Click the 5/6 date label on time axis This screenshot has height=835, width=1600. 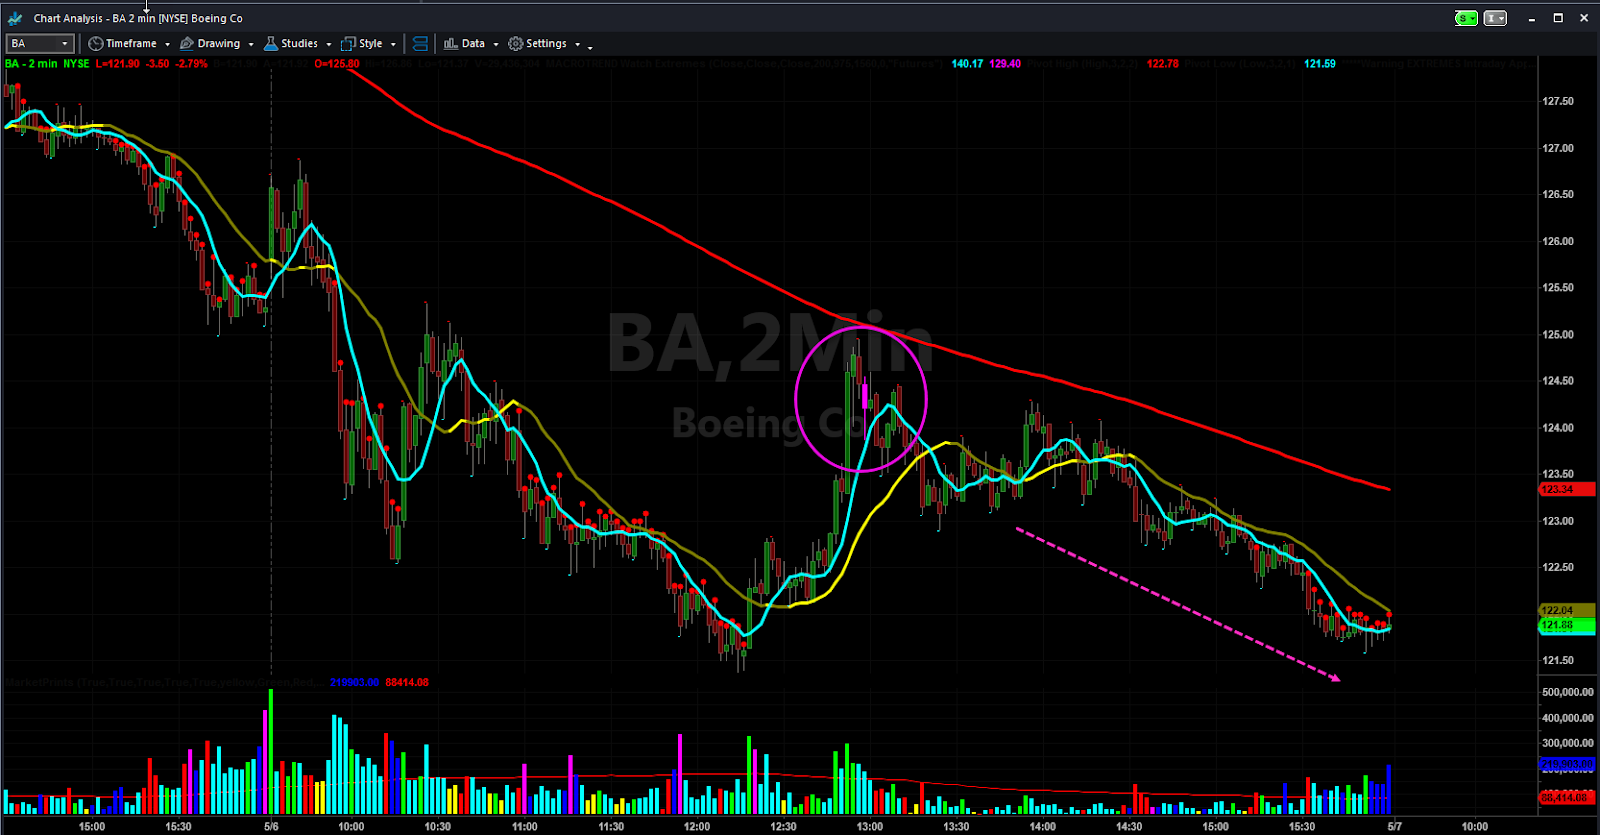click(271, 827)
